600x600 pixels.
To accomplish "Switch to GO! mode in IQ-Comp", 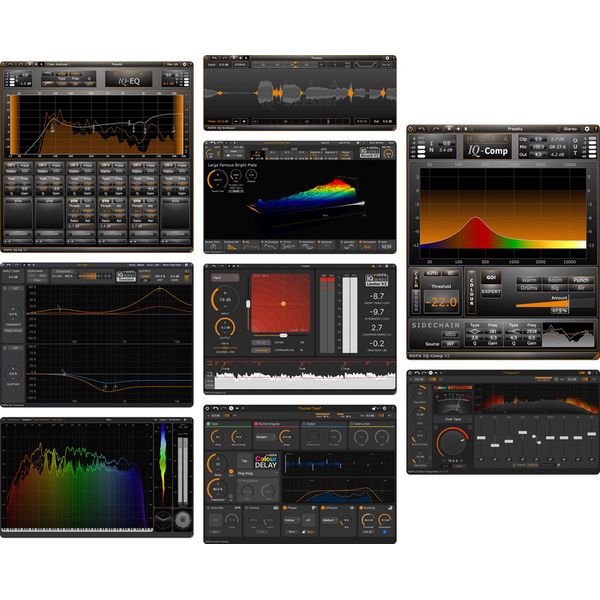I will 491,277.
